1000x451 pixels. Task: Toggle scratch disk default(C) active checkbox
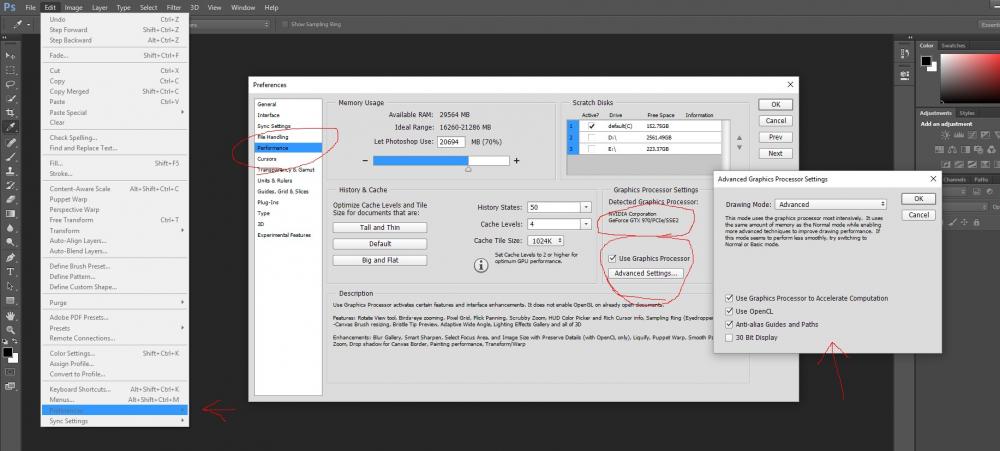[591, 126]
